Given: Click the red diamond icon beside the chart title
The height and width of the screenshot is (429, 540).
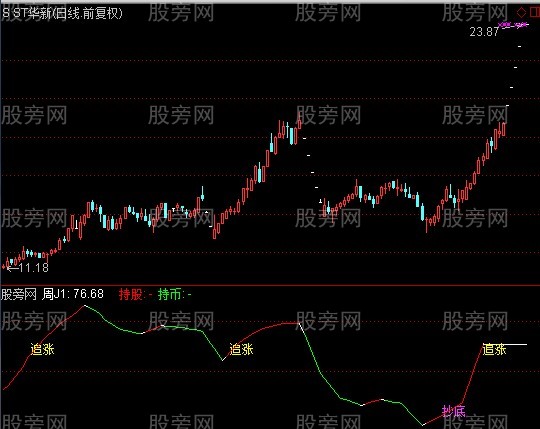Looking at the screenshot, I should pos(521,12).
